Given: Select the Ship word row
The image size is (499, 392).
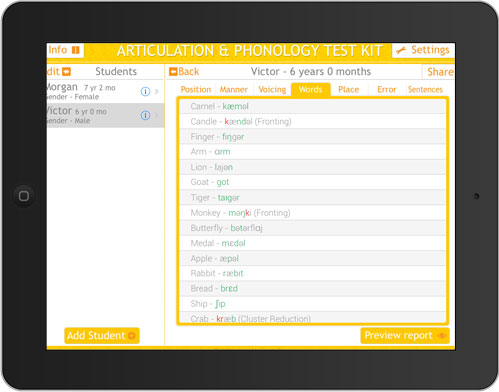Looking at the screenshot, I should pyautogui.click(x=313, y=304).
